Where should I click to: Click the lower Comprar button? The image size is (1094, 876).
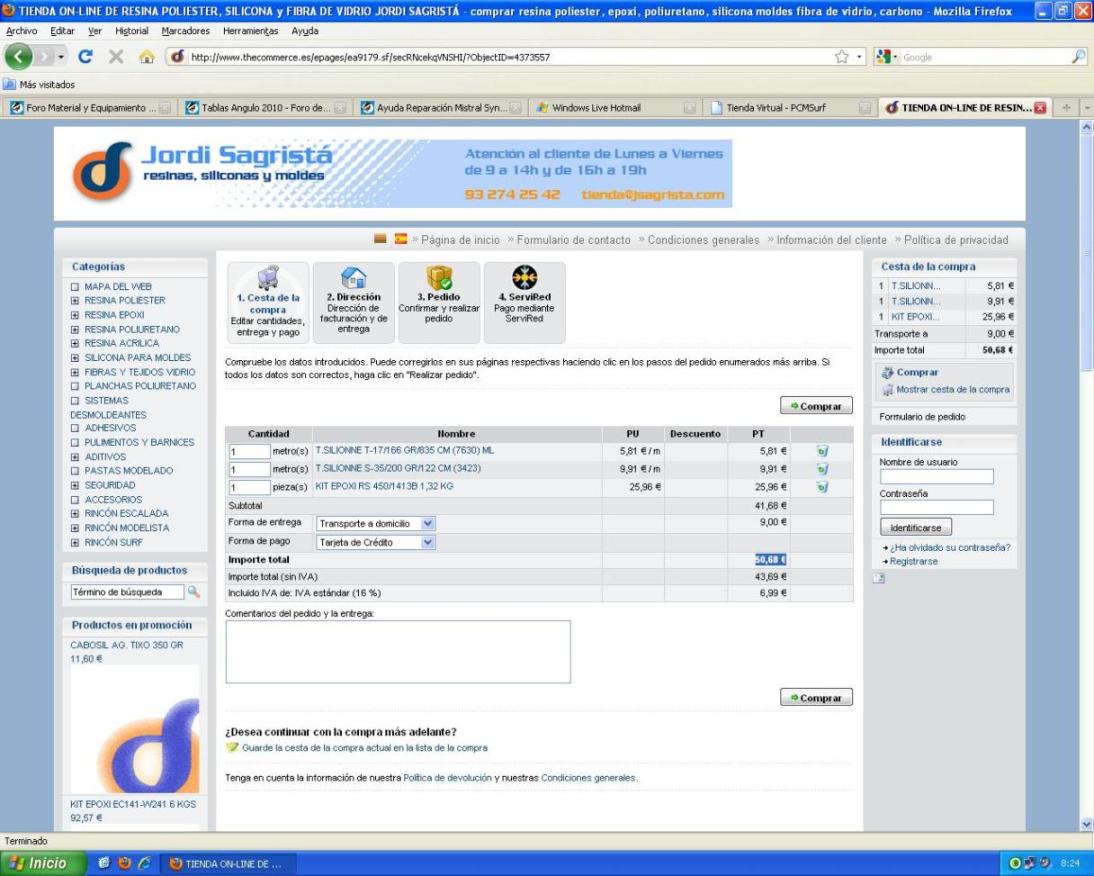(x=816, y=697)
